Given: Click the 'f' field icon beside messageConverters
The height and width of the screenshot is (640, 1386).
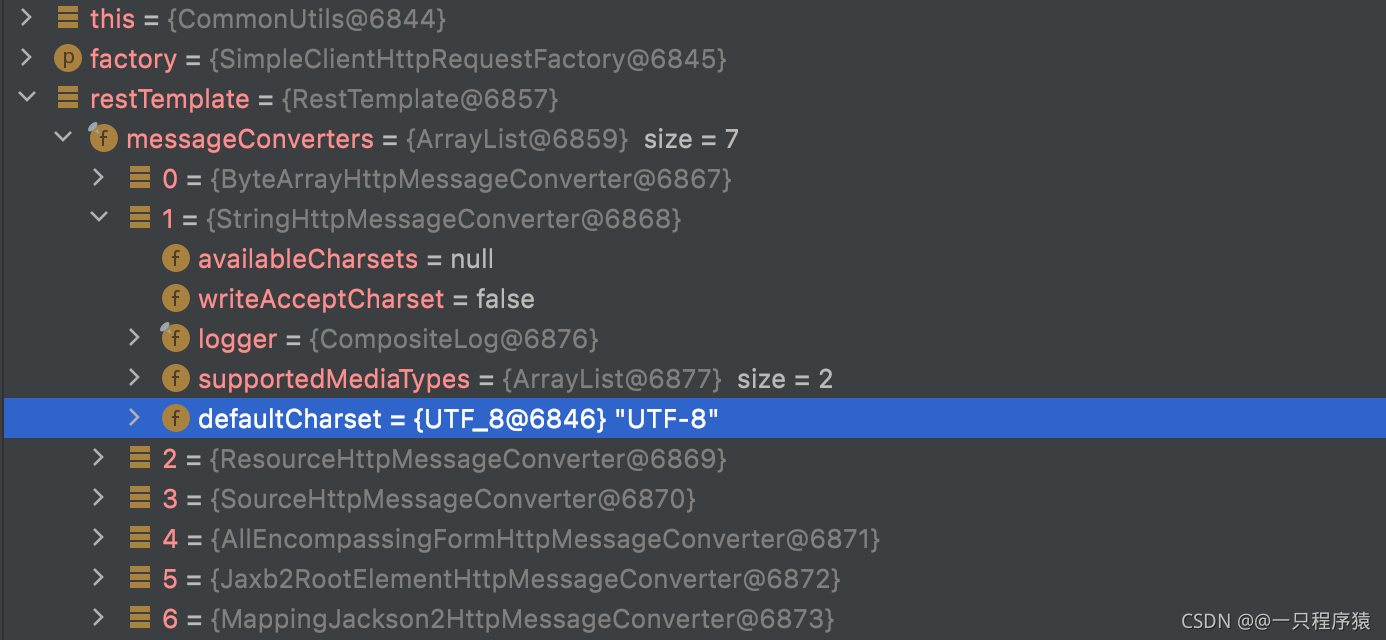Looking at the screenshot, I should click(x=103, y=138).
